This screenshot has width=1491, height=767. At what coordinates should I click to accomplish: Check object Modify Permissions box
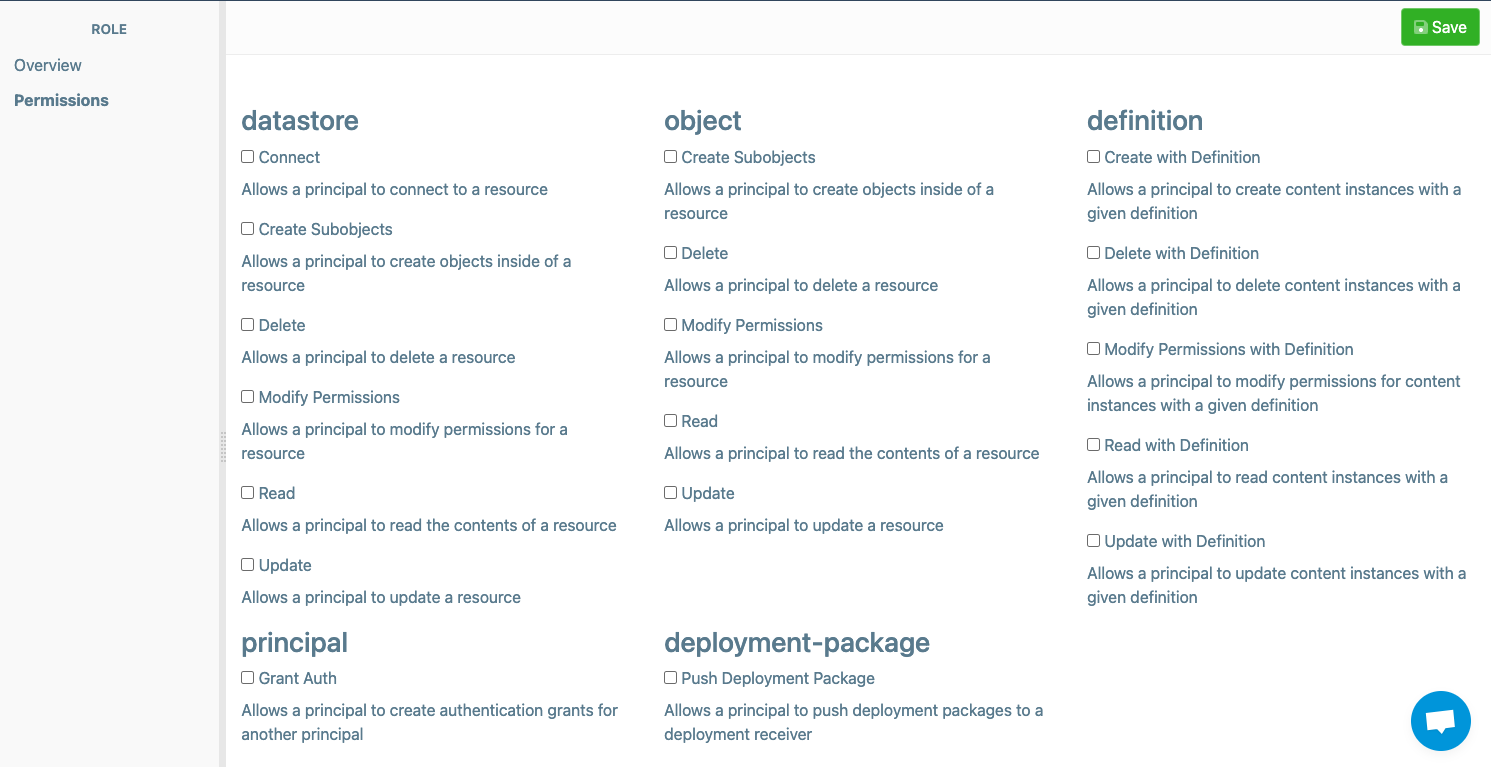click(x=670, y=325)
